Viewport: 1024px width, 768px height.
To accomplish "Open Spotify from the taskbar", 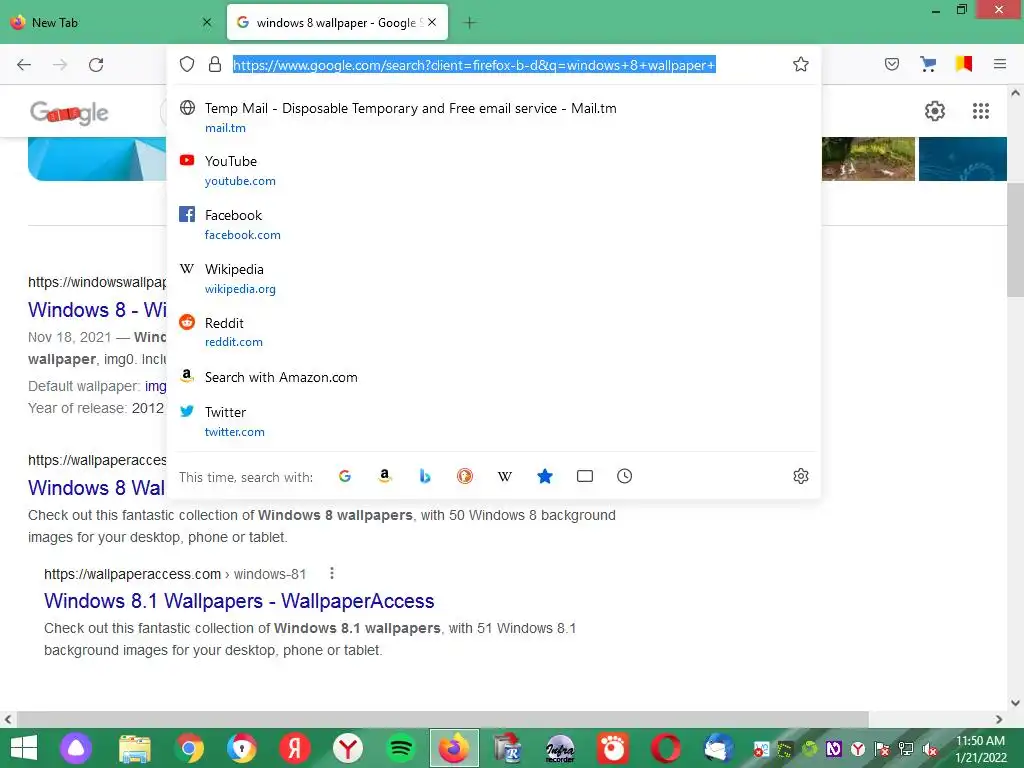I will pos(400,748).
